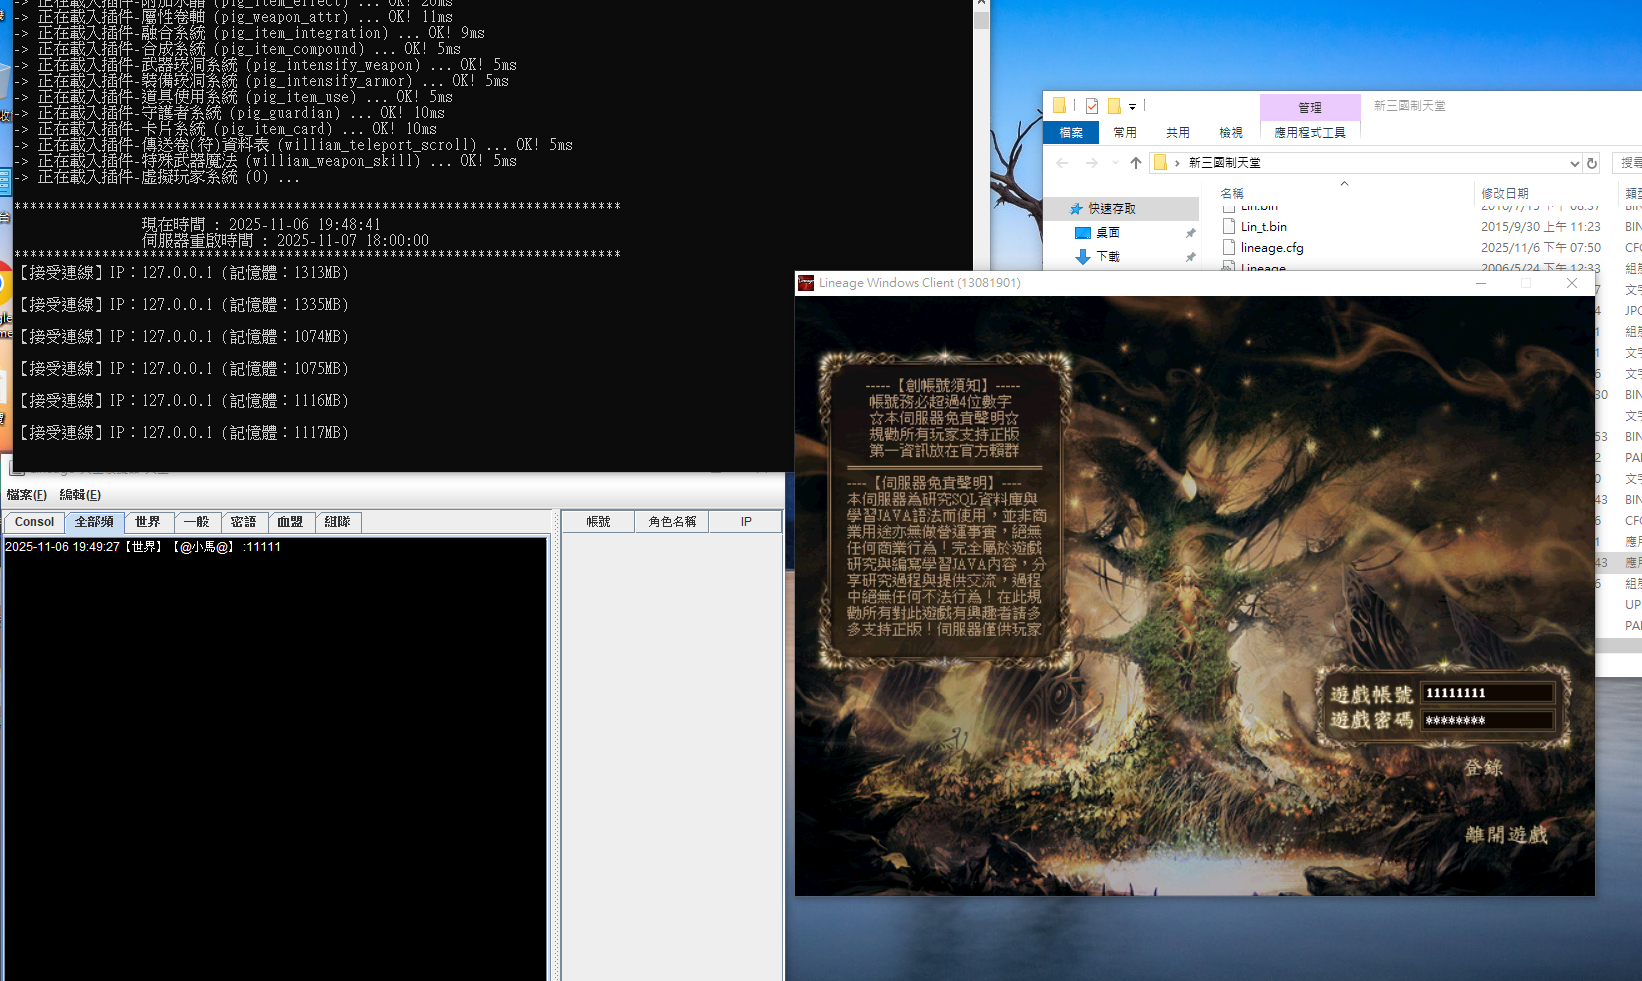The height and width of the screenshot is (981, 1642).
Task: Click the pin icon beside 桌面
Action: point(1190,233)
